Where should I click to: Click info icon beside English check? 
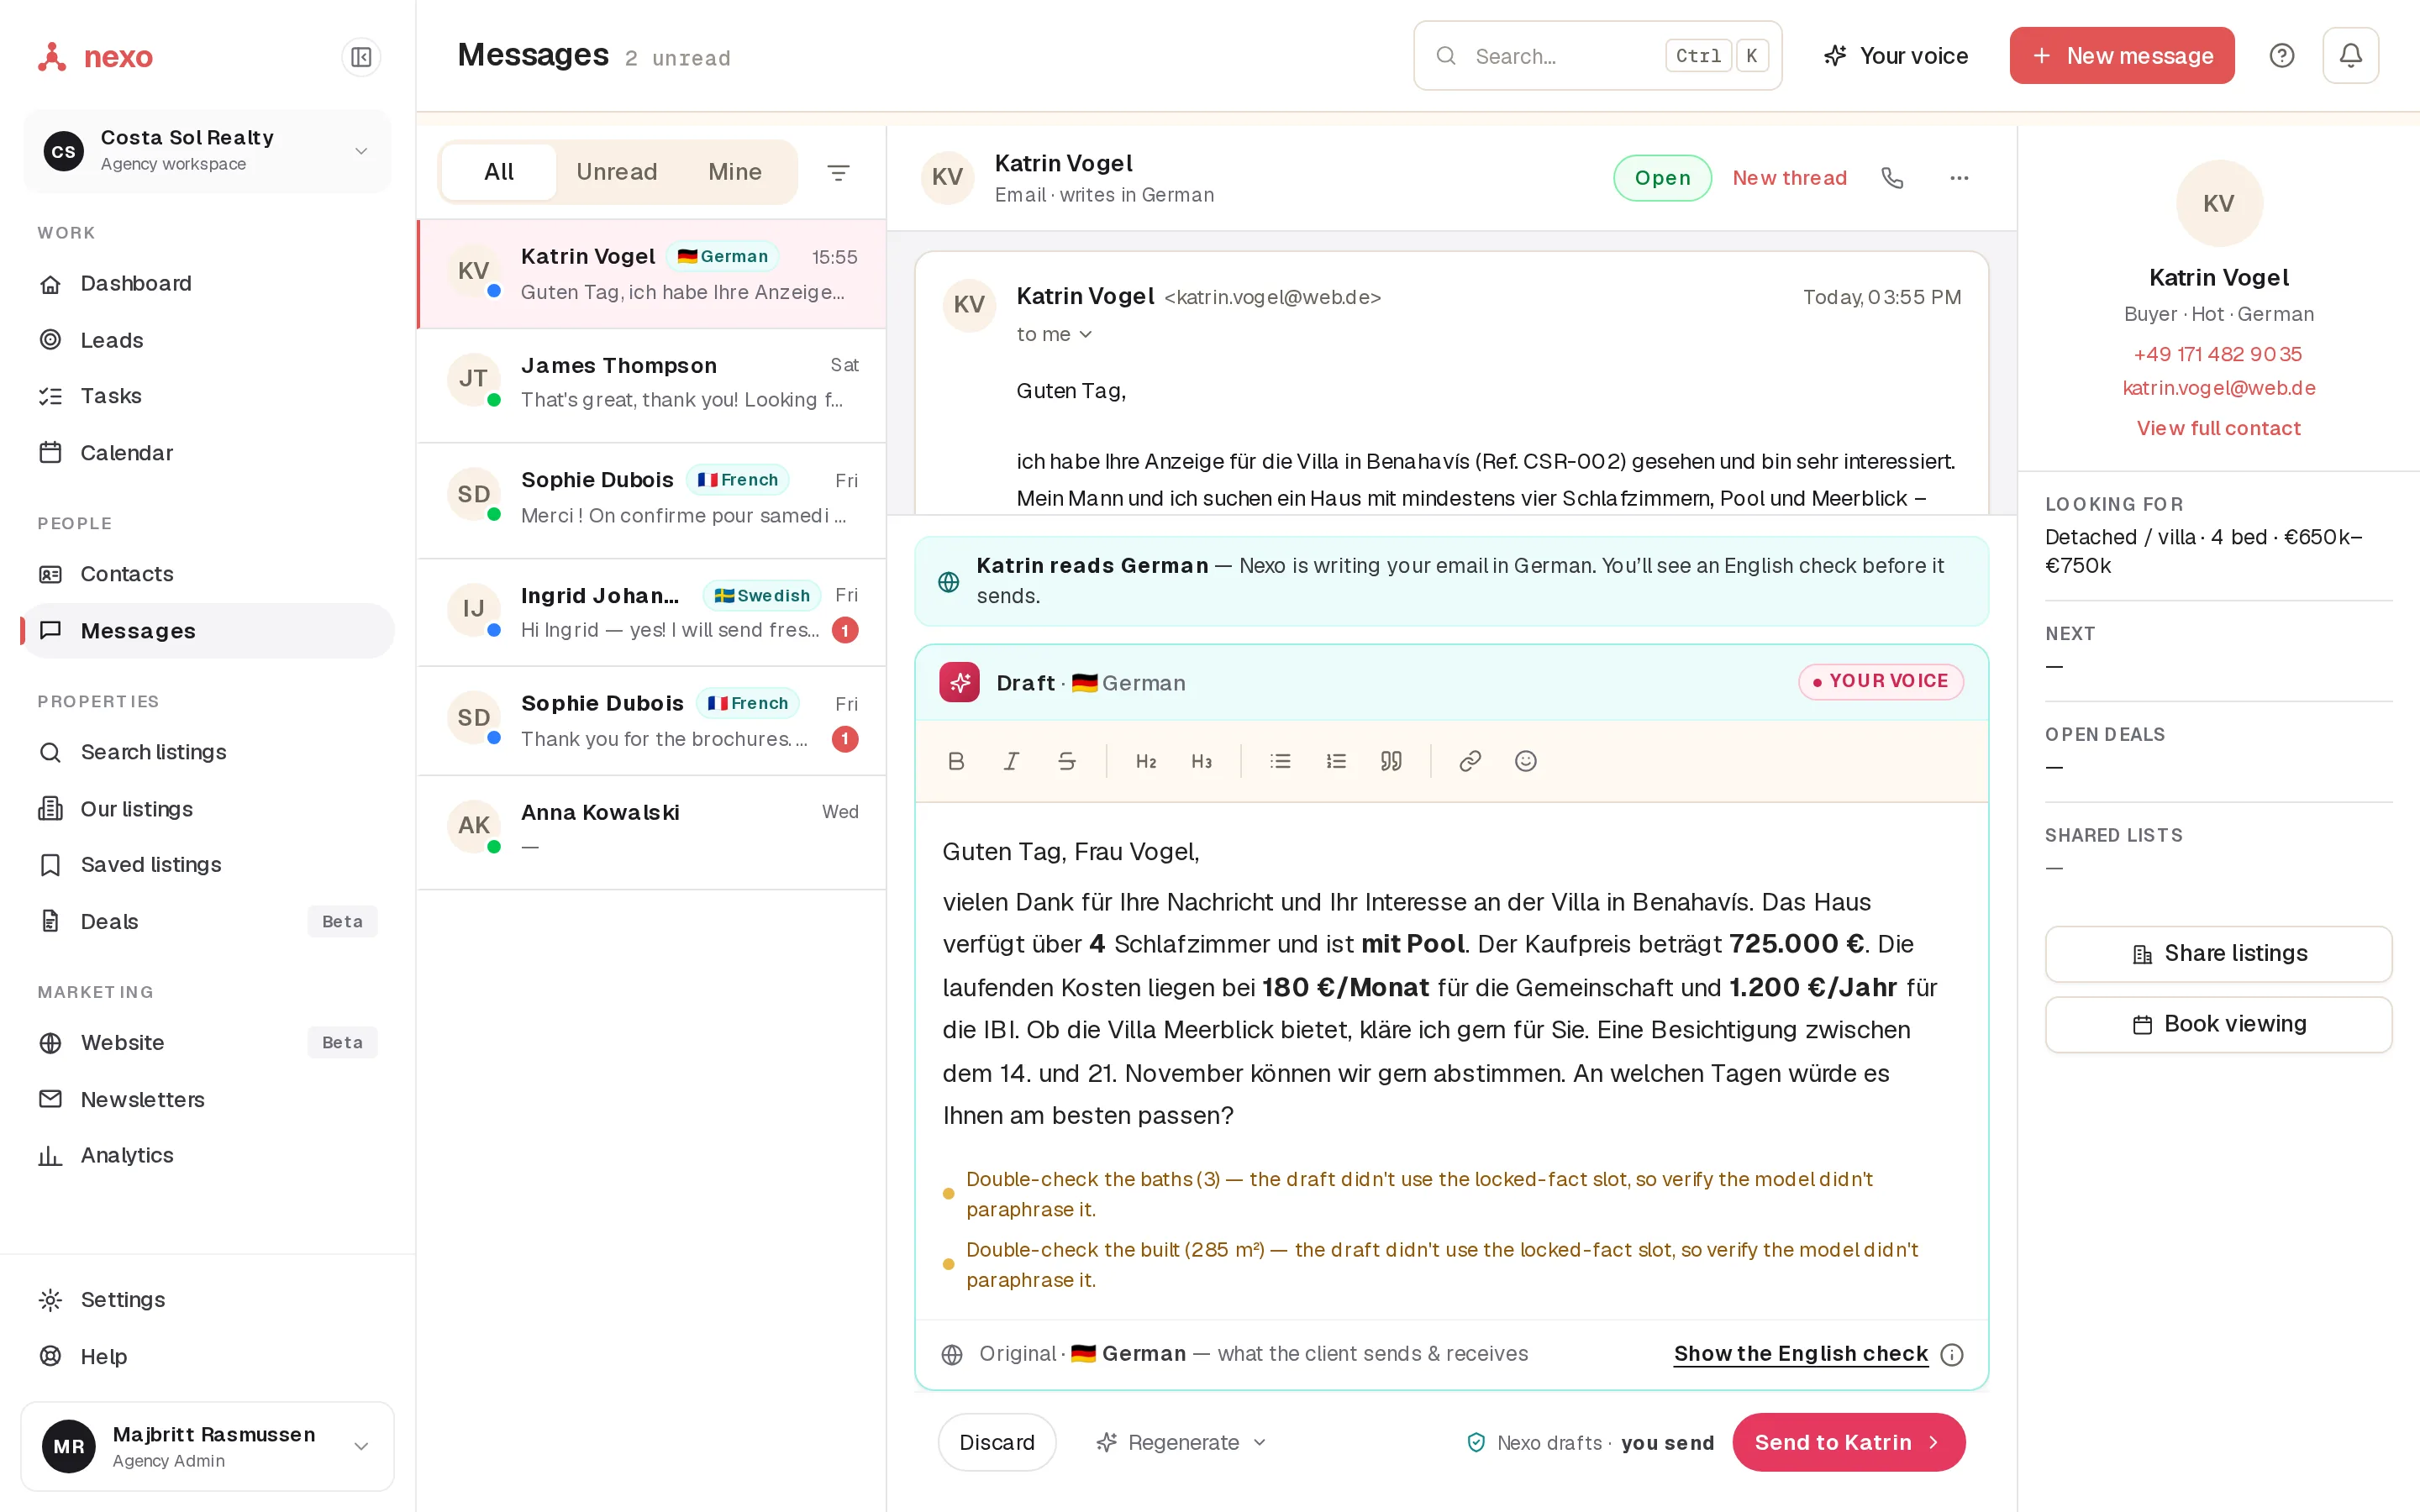1951,1354
